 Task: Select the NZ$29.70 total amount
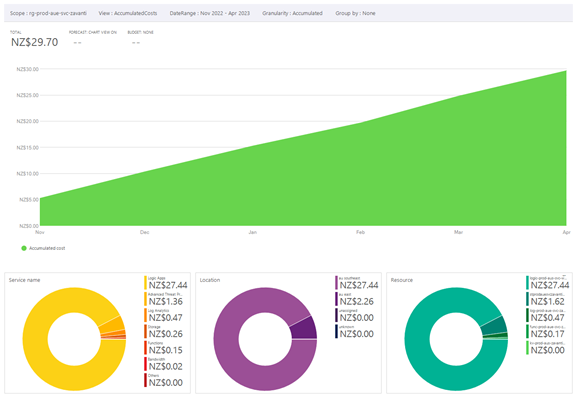(x=35, y=42)
